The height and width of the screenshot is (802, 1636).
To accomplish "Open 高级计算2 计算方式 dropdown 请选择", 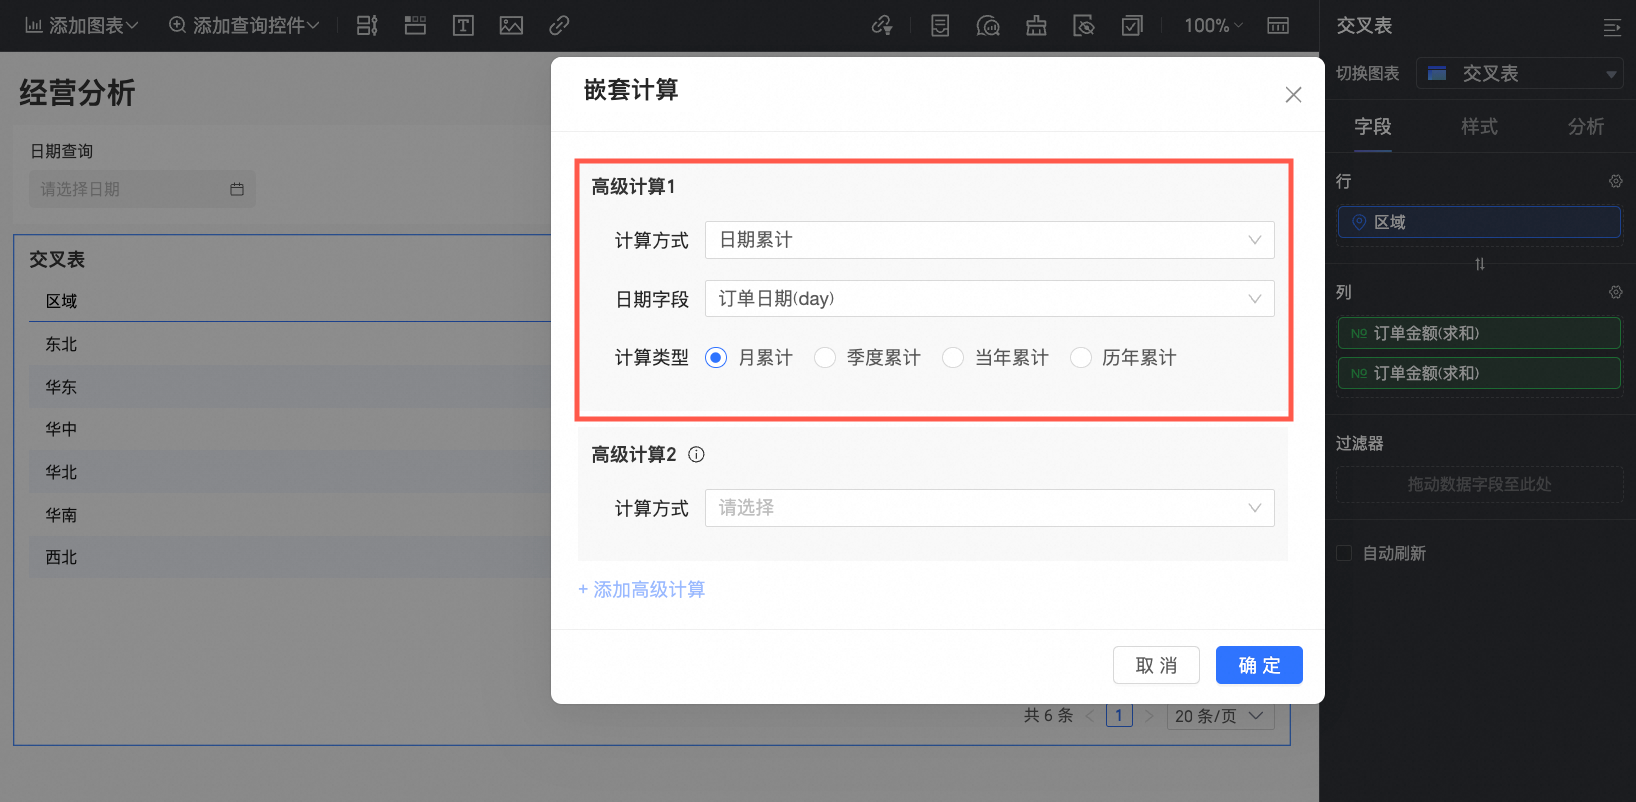I will pos(989,508).
